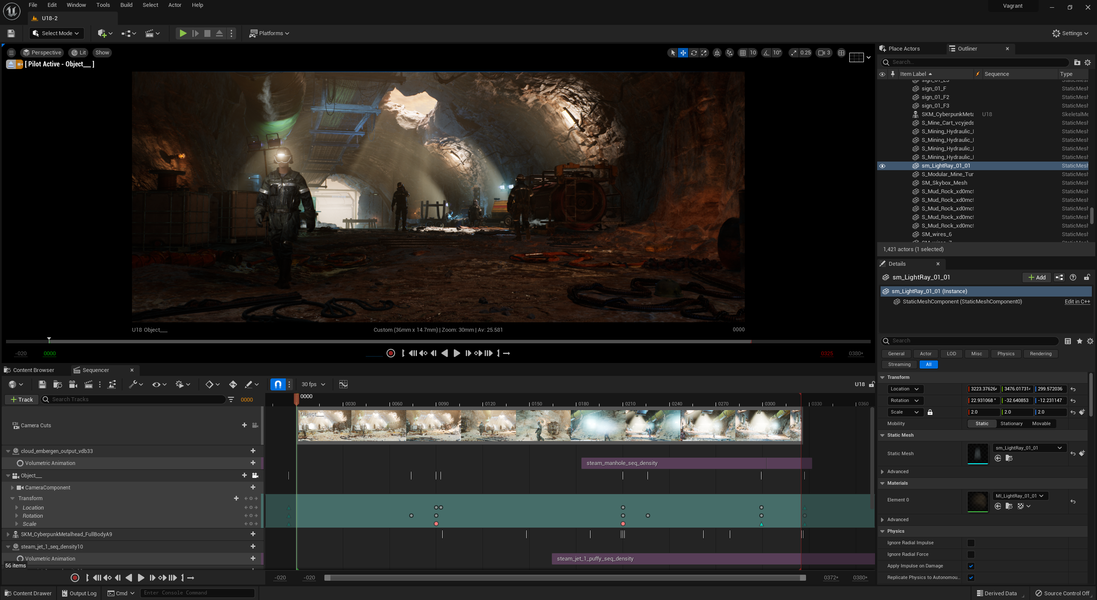Viewport: 1097px width, 600px height.
Task: Open the Select Mode dropdown
Action: (x=57, y=33)
